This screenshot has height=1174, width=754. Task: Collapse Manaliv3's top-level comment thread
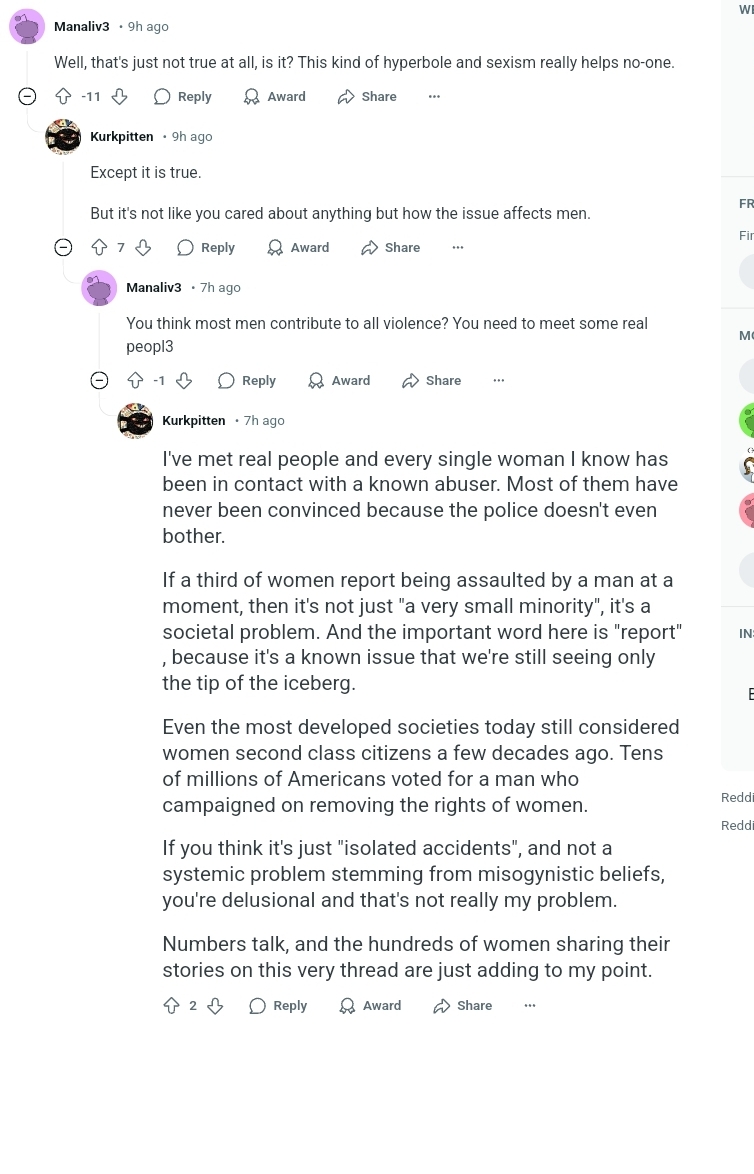[27, 97]
